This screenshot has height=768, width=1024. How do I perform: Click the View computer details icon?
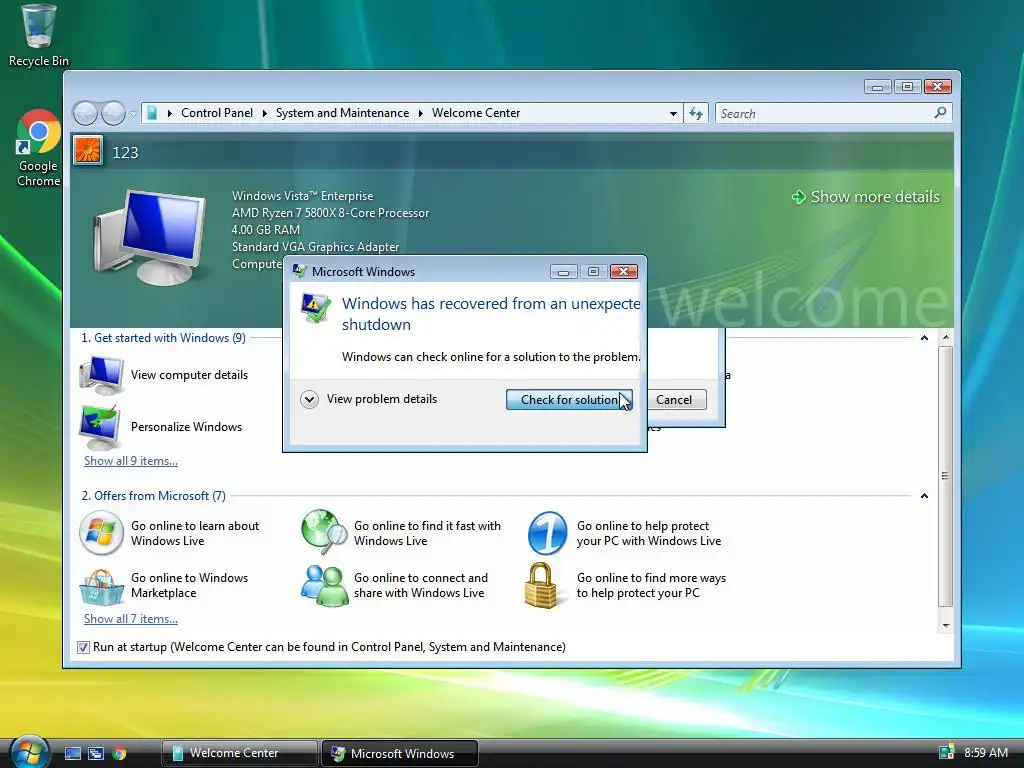(x=101, y=375)
